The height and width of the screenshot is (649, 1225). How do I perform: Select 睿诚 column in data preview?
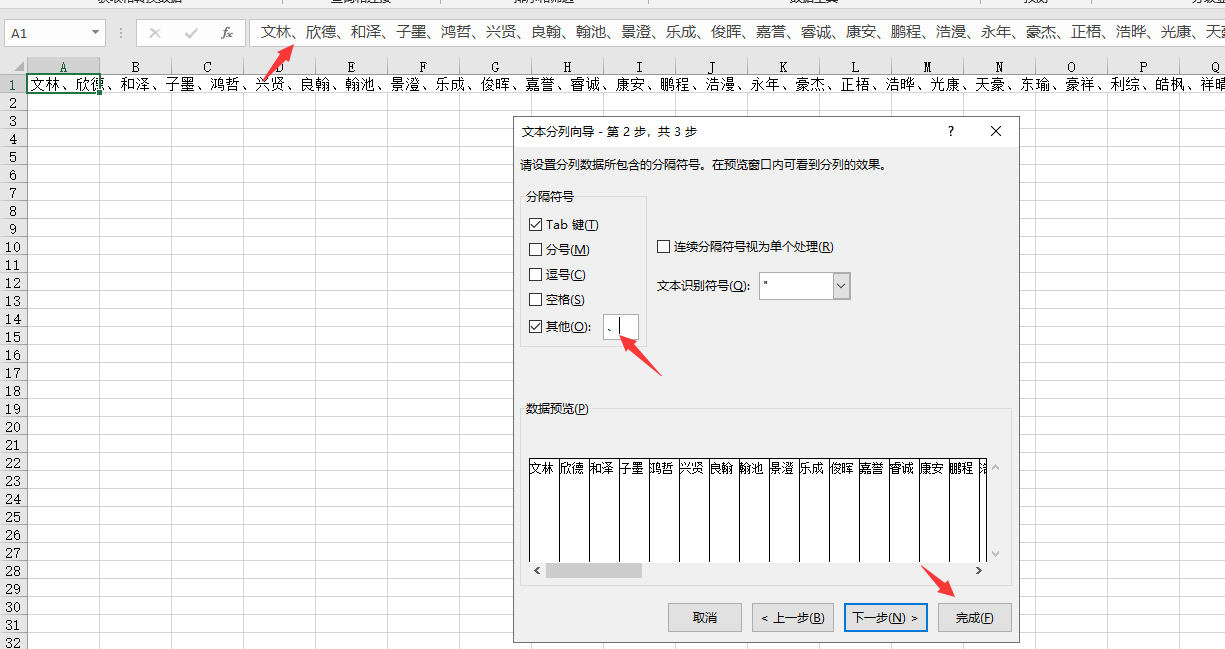pos(904,510)
